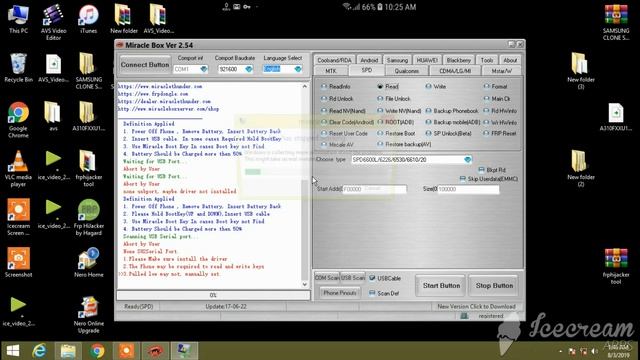This screenshot has width=640, height=360.
Task: Open Screenshot shortcut on desktop
Action: click(18, 262)
